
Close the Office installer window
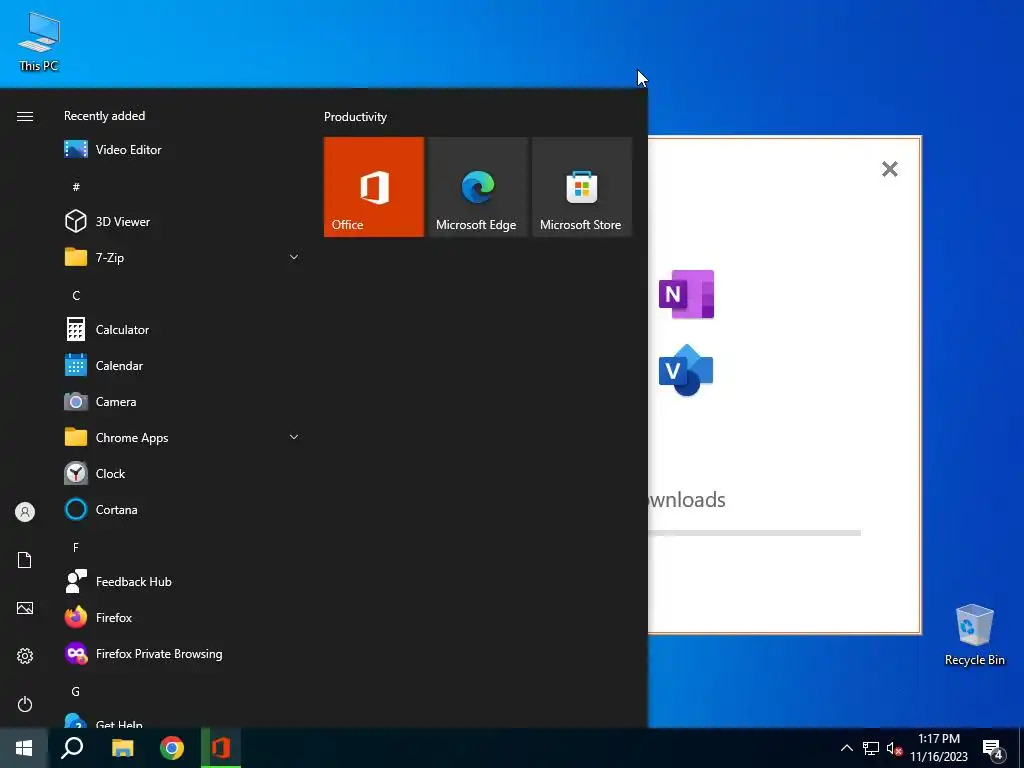click(889, 169)
